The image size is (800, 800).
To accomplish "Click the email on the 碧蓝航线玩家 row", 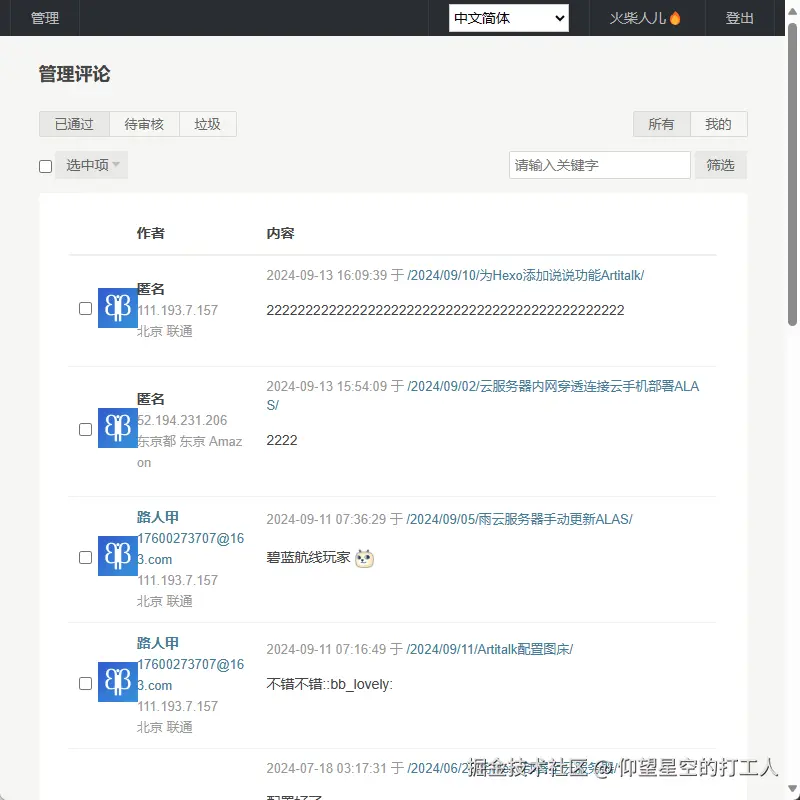I will pos(190,549).
